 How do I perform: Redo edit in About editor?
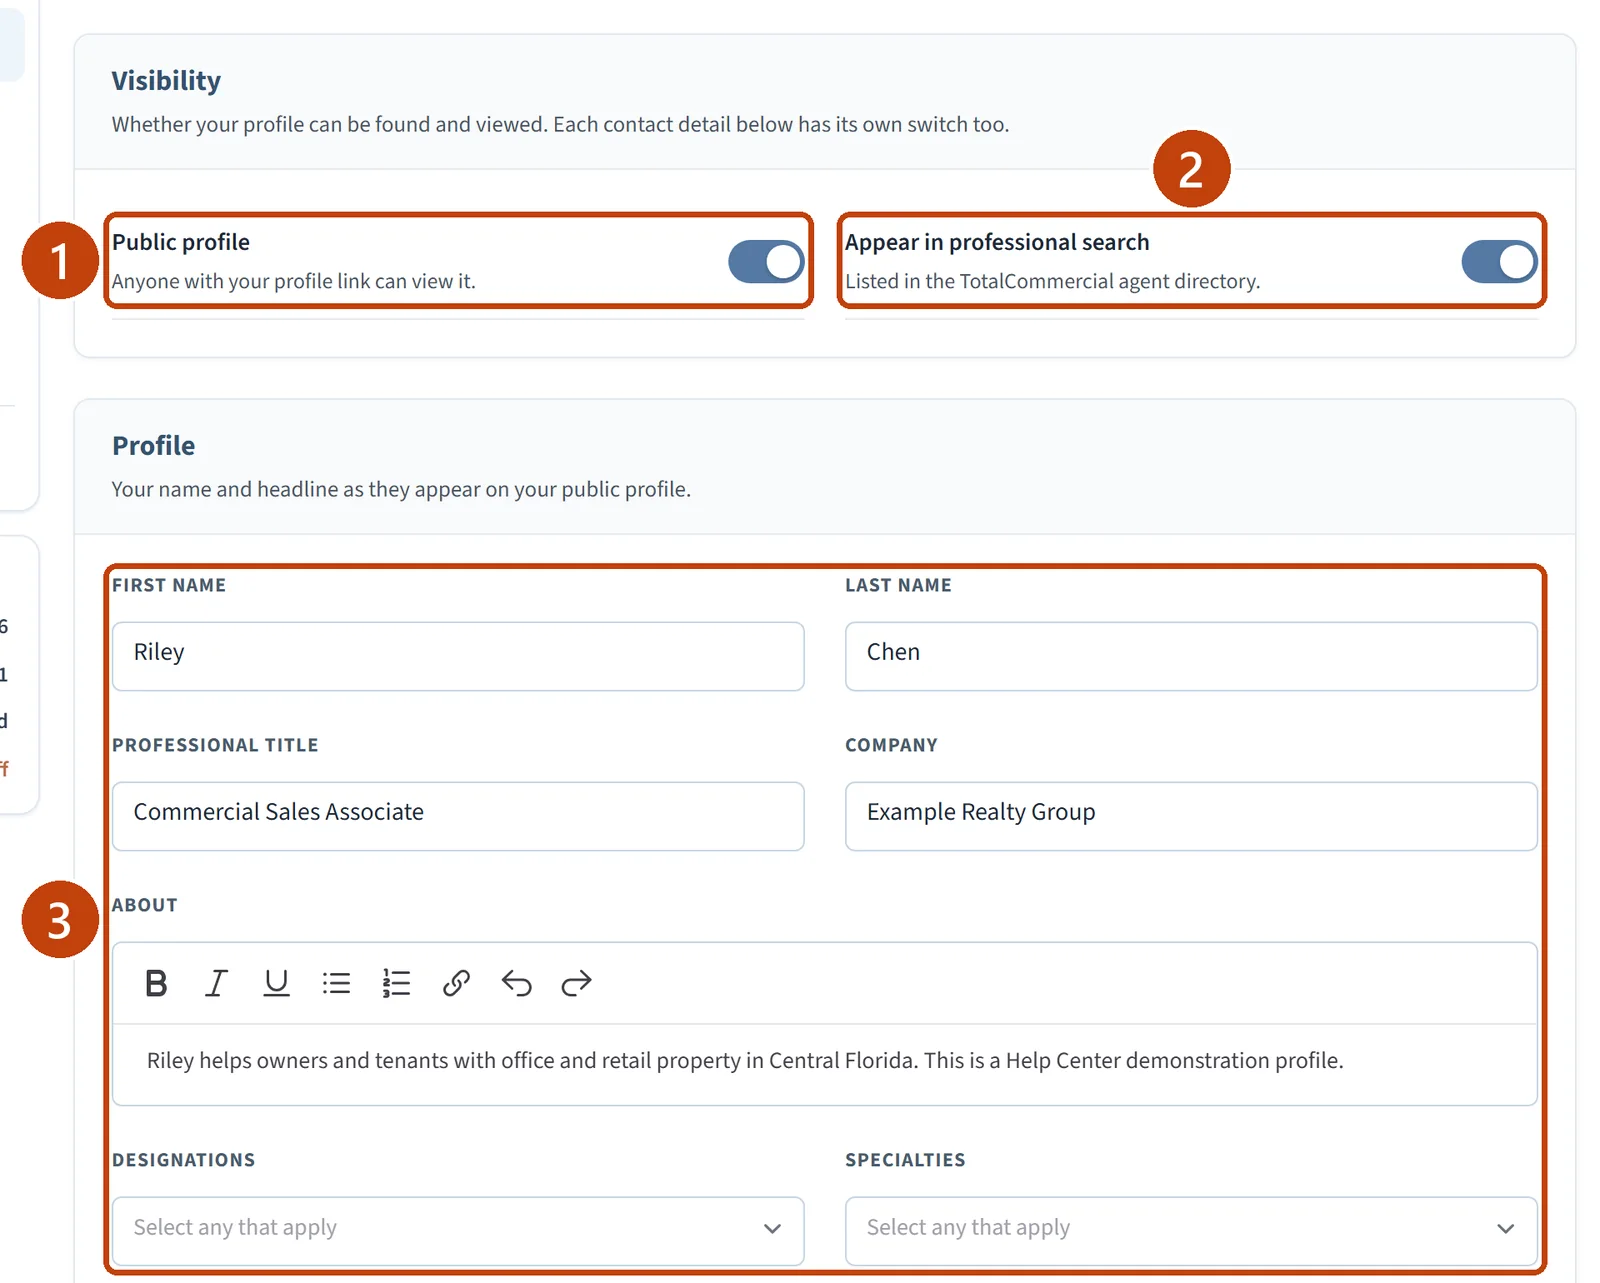tap(576, 983)
